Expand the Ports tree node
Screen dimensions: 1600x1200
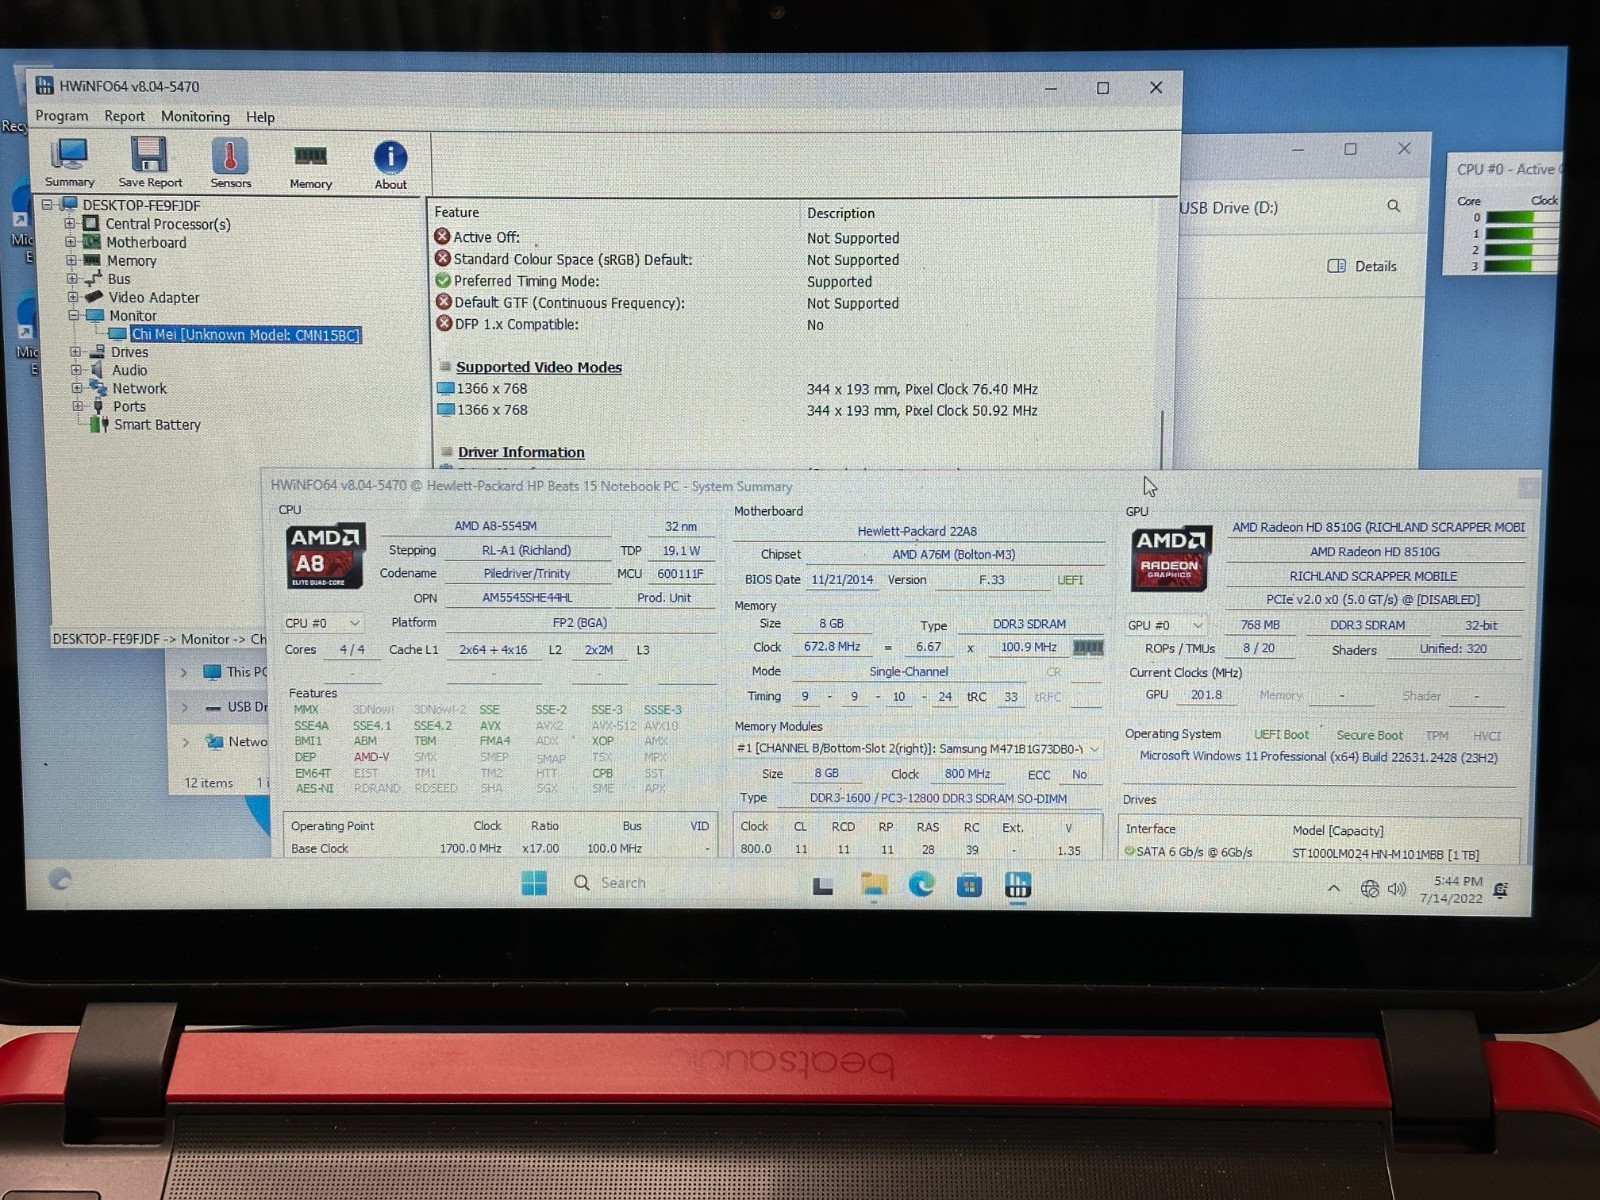click(x=77, y=406)
